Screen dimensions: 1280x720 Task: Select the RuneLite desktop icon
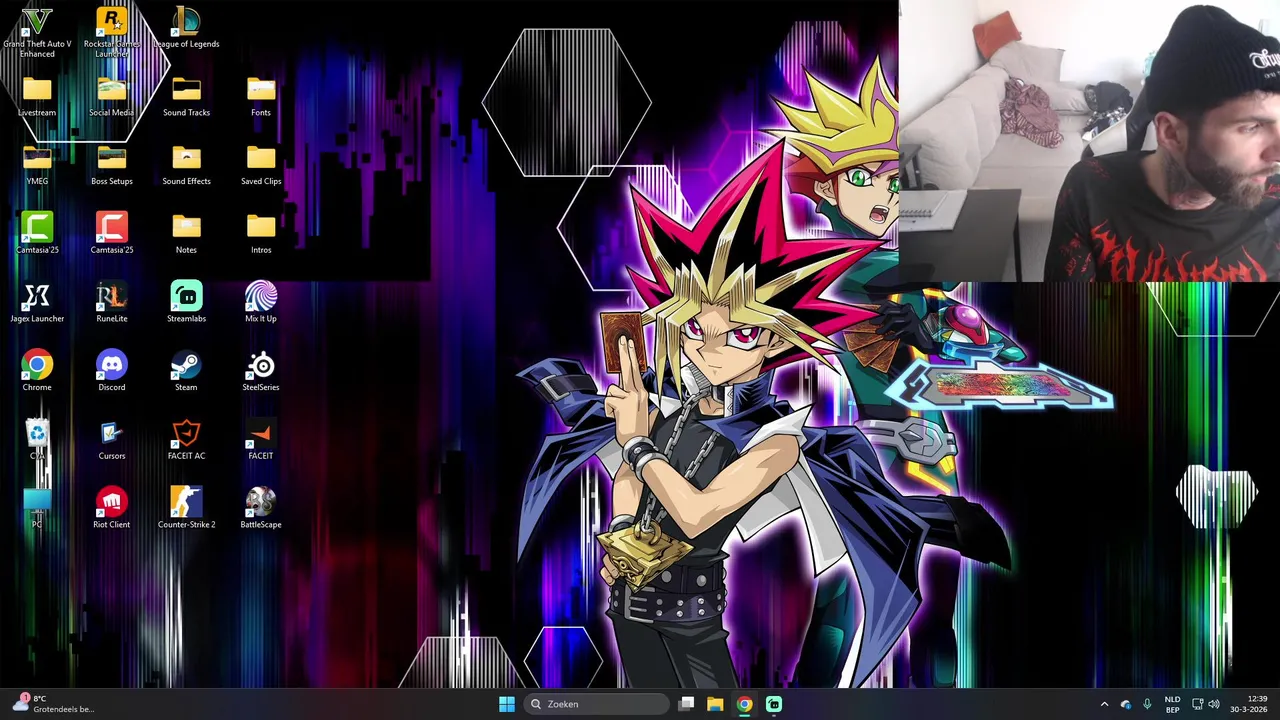(112, 303)
